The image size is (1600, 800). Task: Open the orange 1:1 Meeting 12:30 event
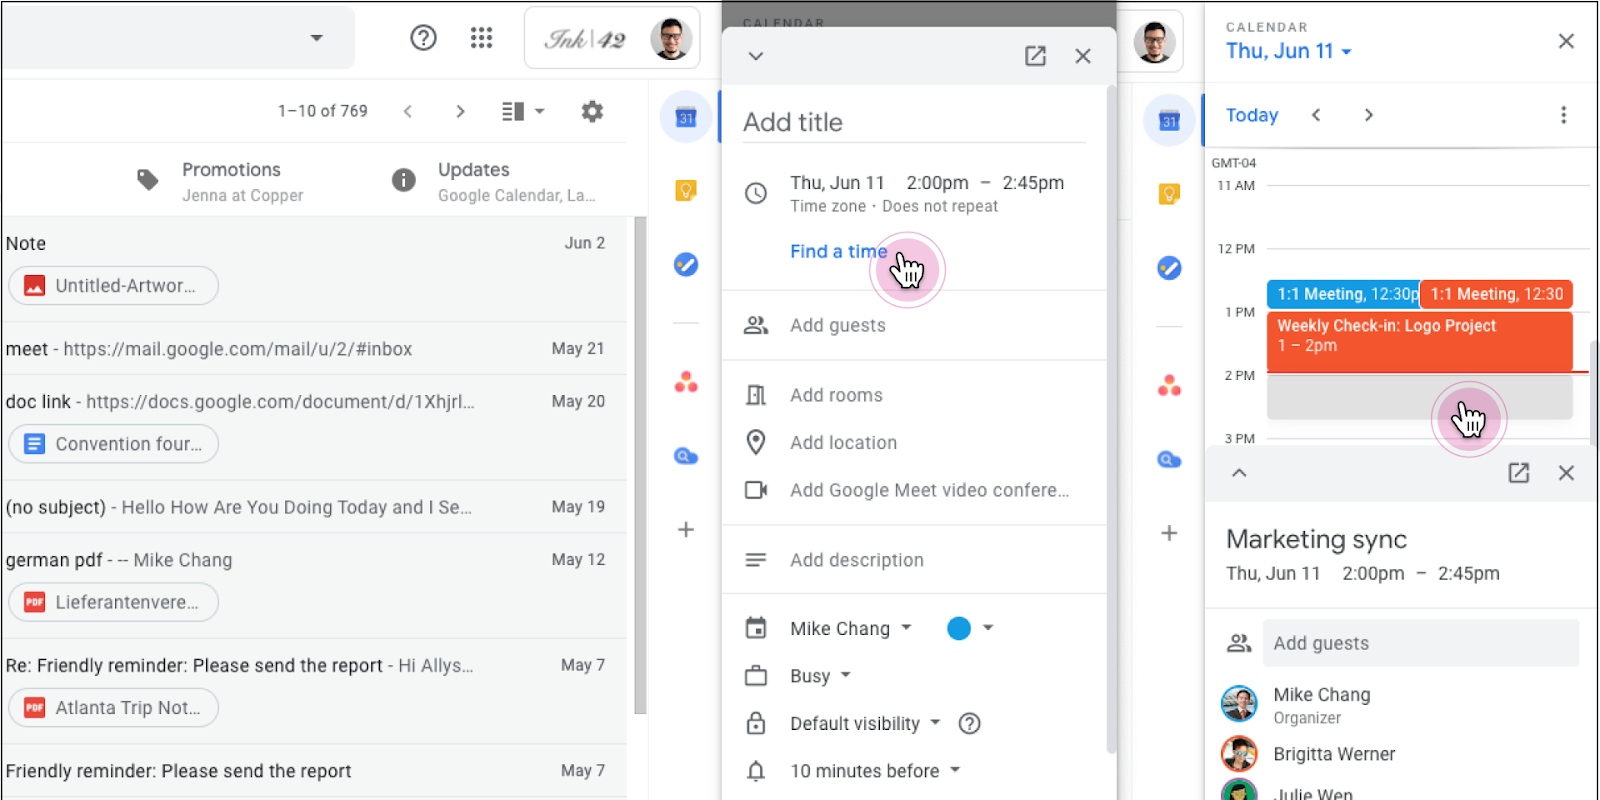click(x=1496, y=294)
